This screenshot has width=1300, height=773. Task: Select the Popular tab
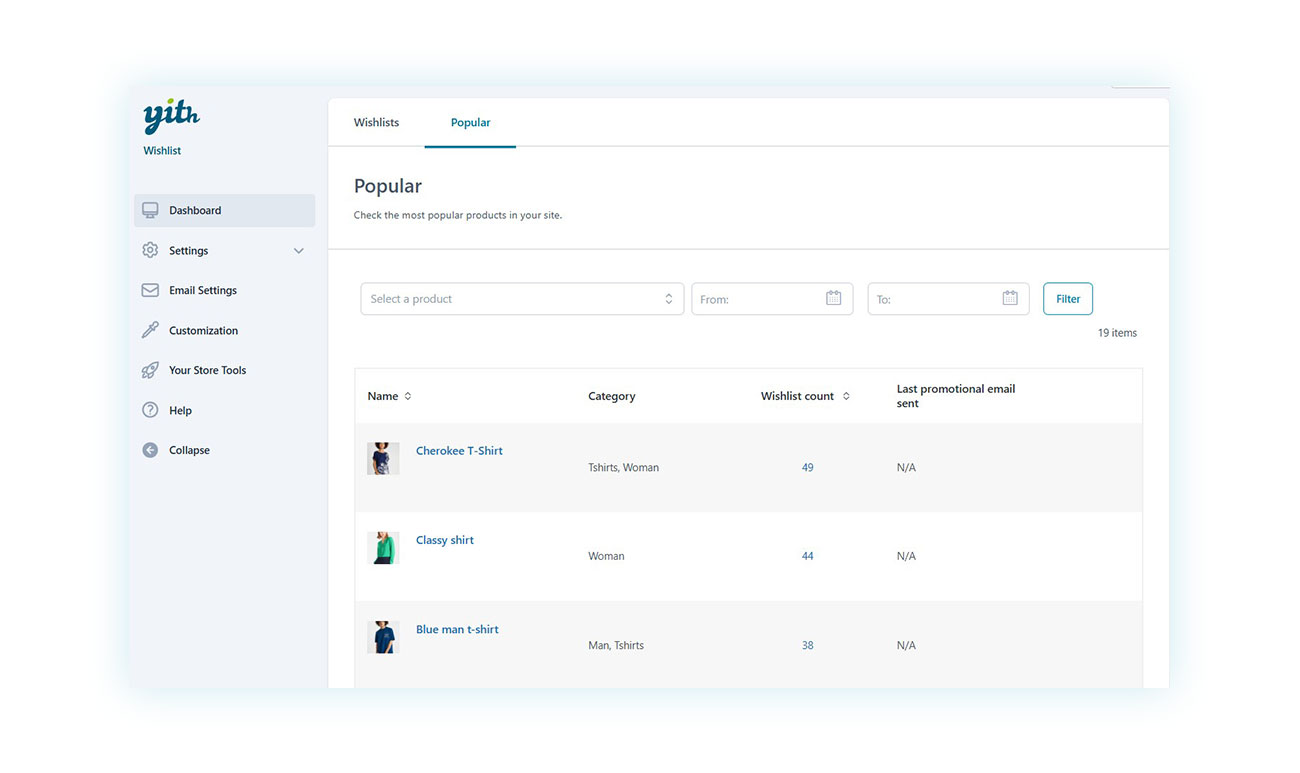pyautogui.click(x=470, y=122)
